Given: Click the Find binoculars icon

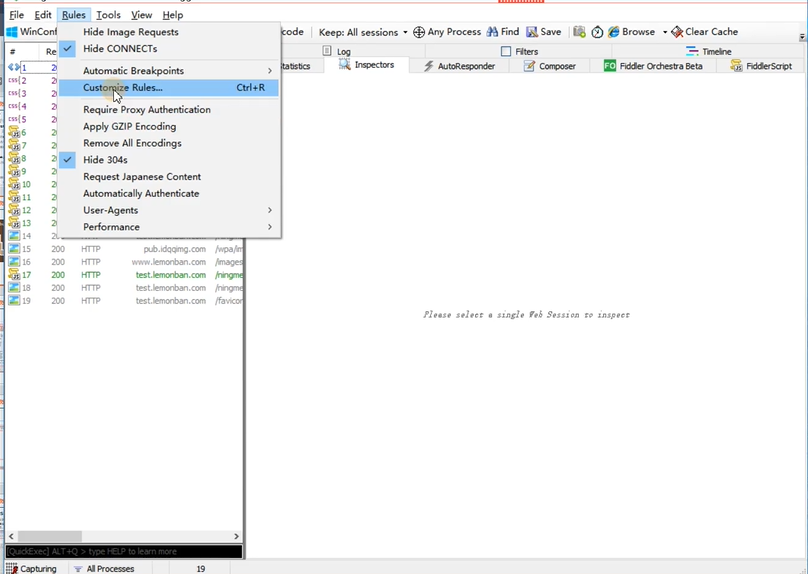Looking at the screenshot, I should [493, 32].
